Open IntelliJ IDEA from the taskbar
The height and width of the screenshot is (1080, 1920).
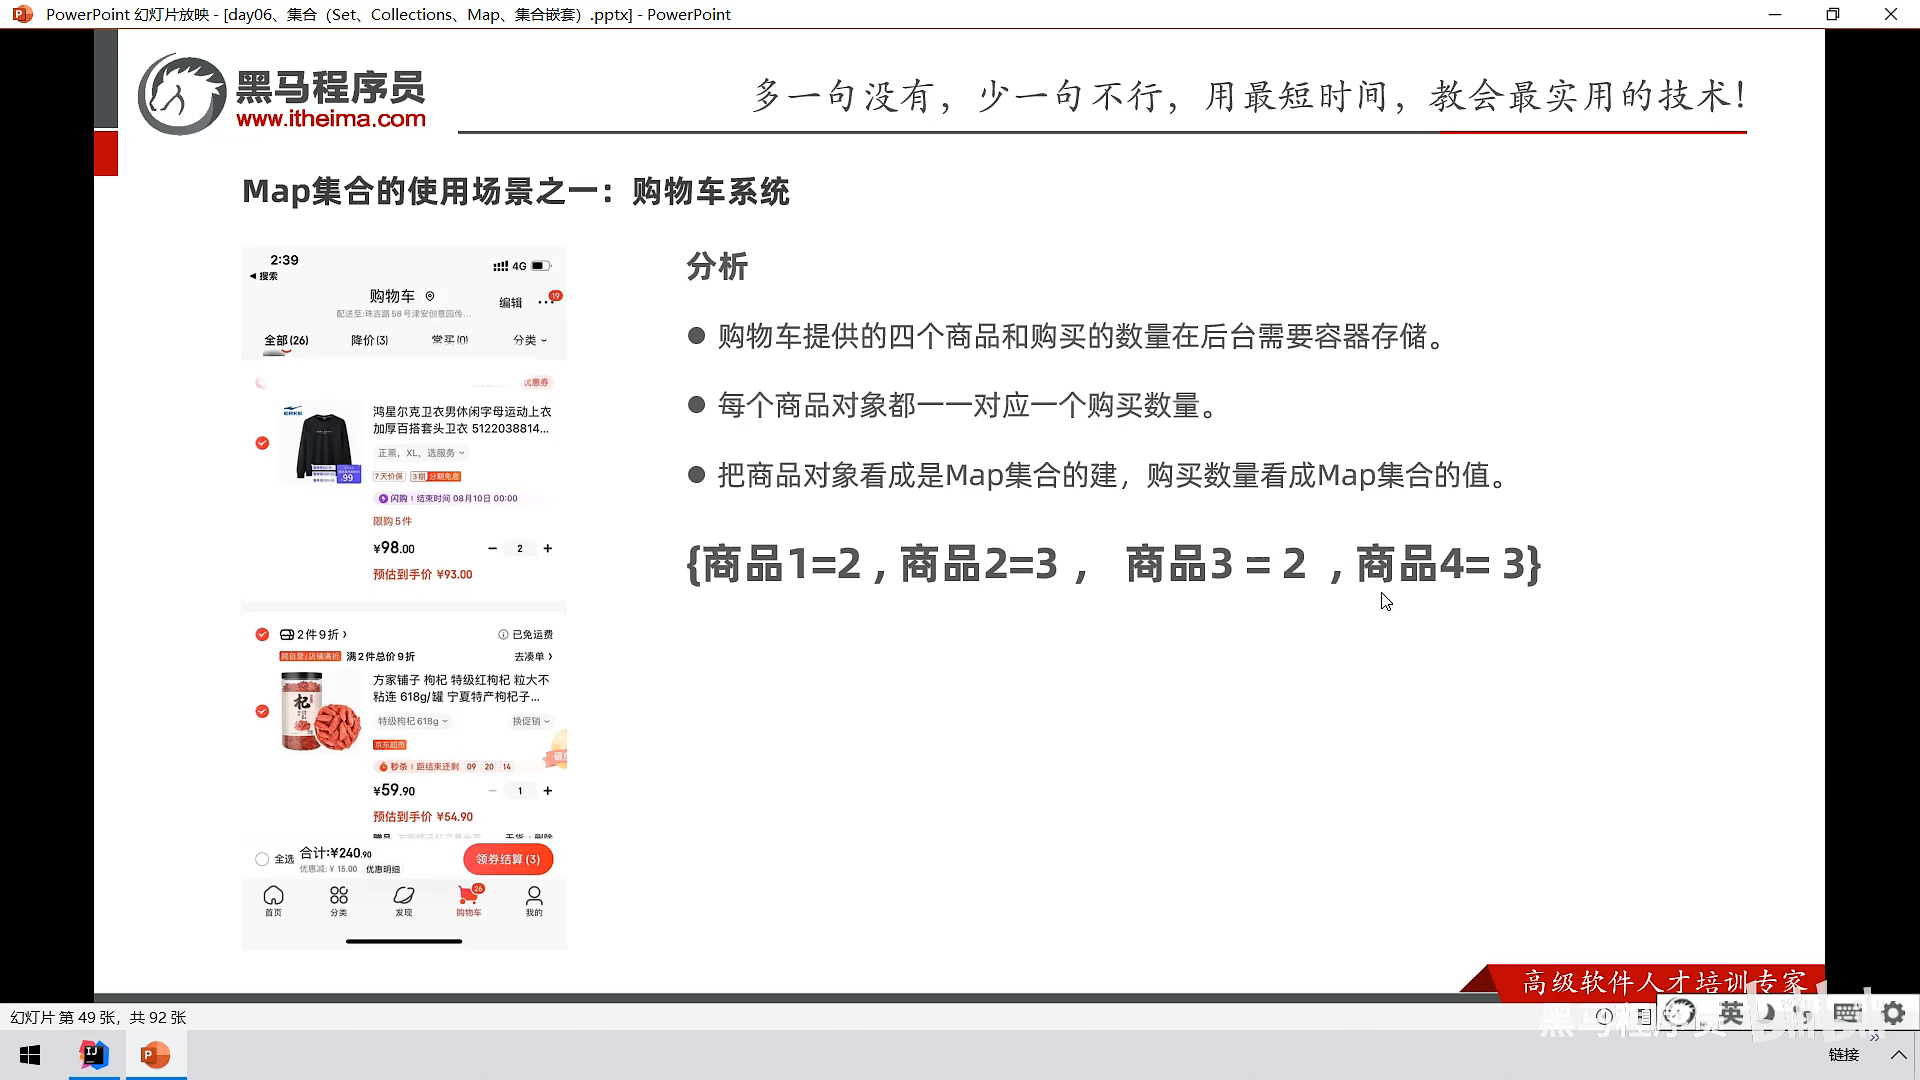(94, 1055)
